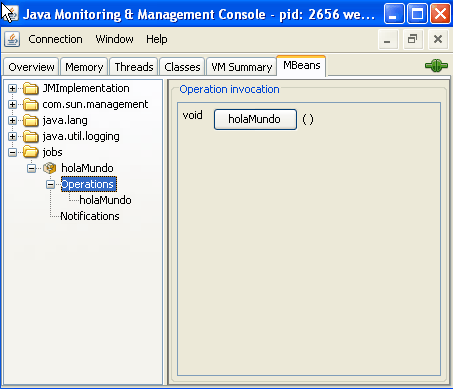This screenshot has width=453, height=389.
Task: Click the void return type text
Action: pyautogui.click(x=192, y=115)
